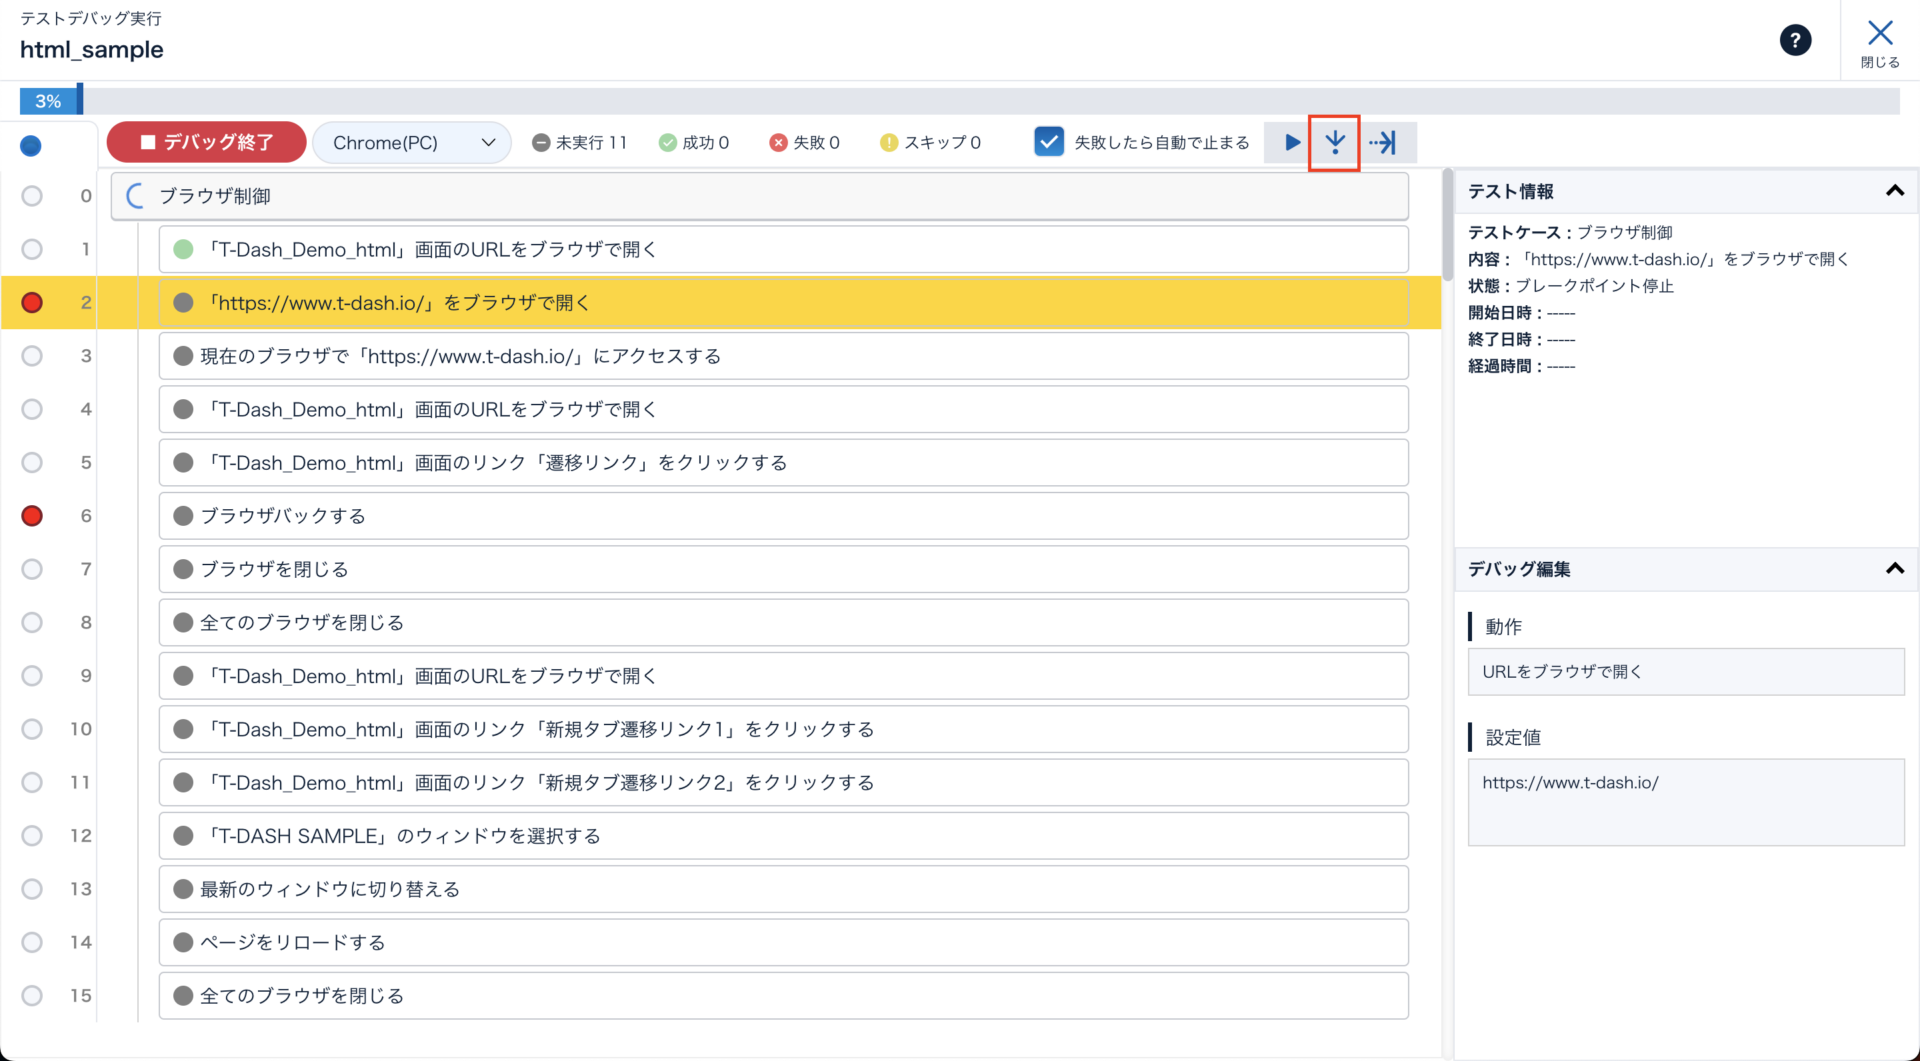Click the 失敗 status filter icon
Image resolution: width=1920 pixels, height=1061 pixels.
point(778,143)
